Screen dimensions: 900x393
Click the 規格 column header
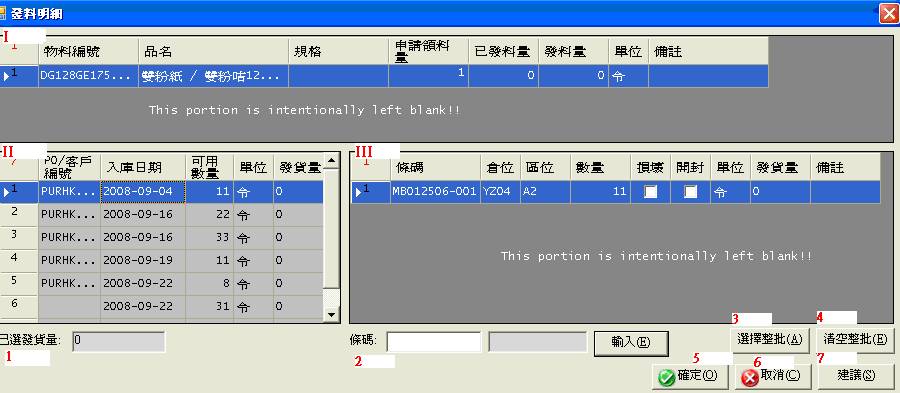(338, 52)
